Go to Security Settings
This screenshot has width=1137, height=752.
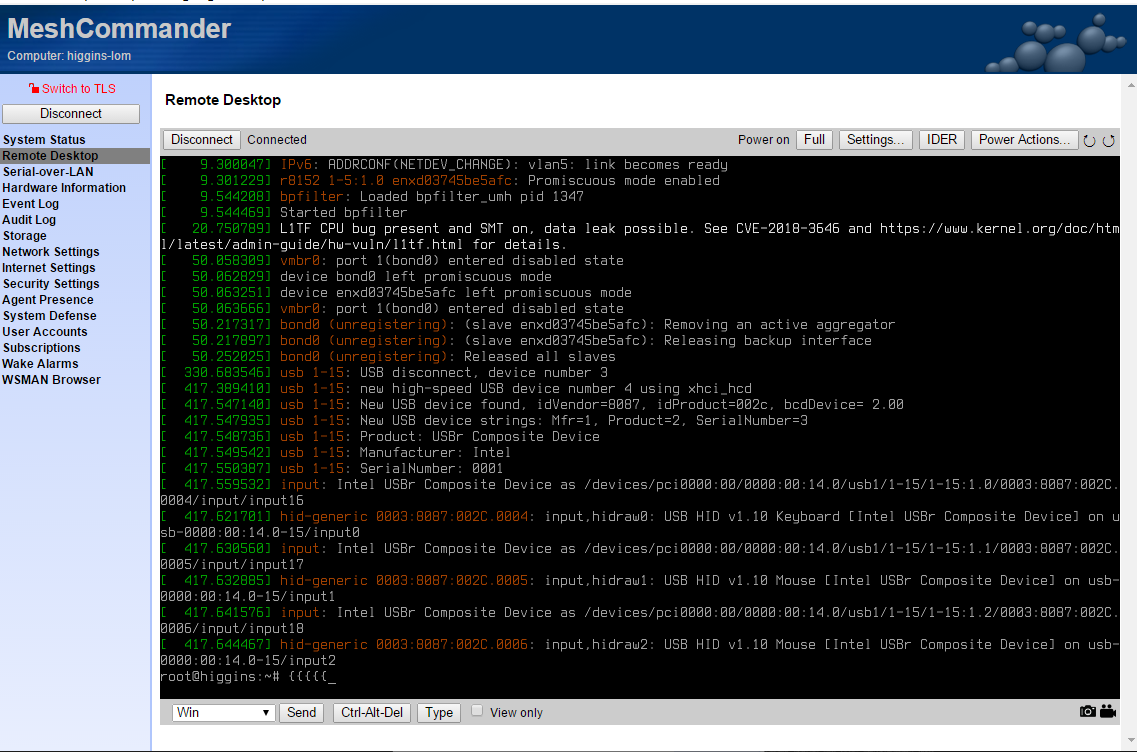click(51, 283)
